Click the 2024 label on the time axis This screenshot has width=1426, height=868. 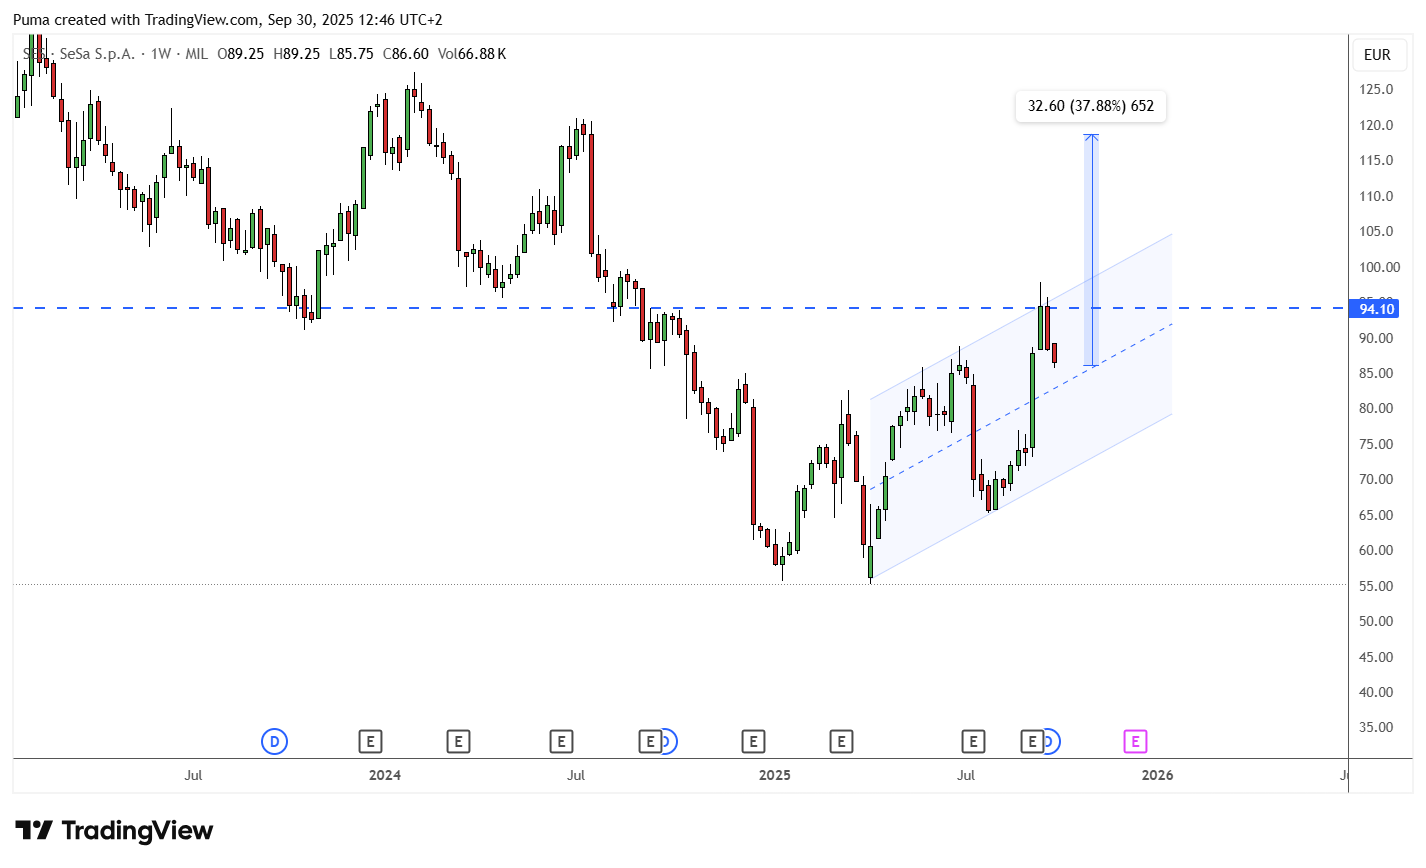point(385,775)
